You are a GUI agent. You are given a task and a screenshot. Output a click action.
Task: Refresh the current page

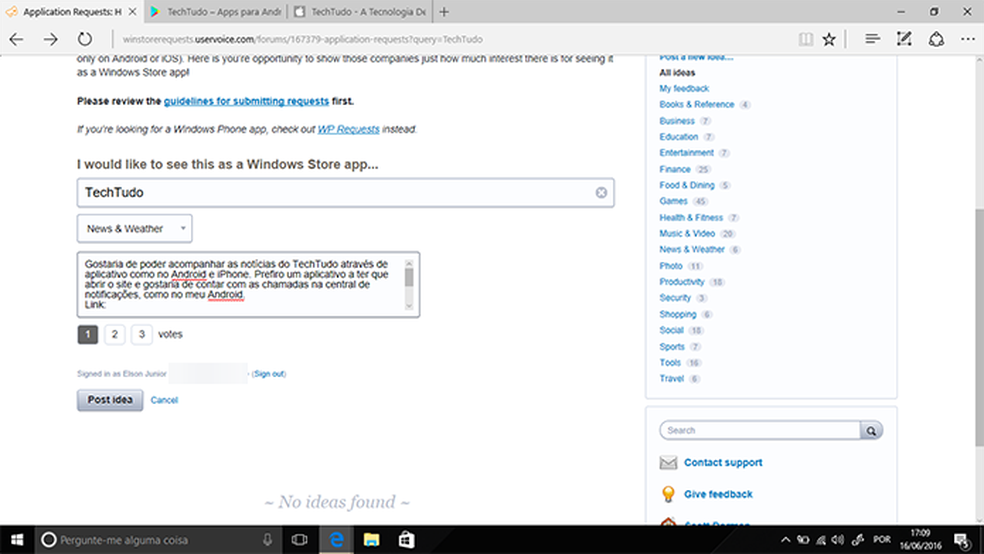[x=85, y=39]
